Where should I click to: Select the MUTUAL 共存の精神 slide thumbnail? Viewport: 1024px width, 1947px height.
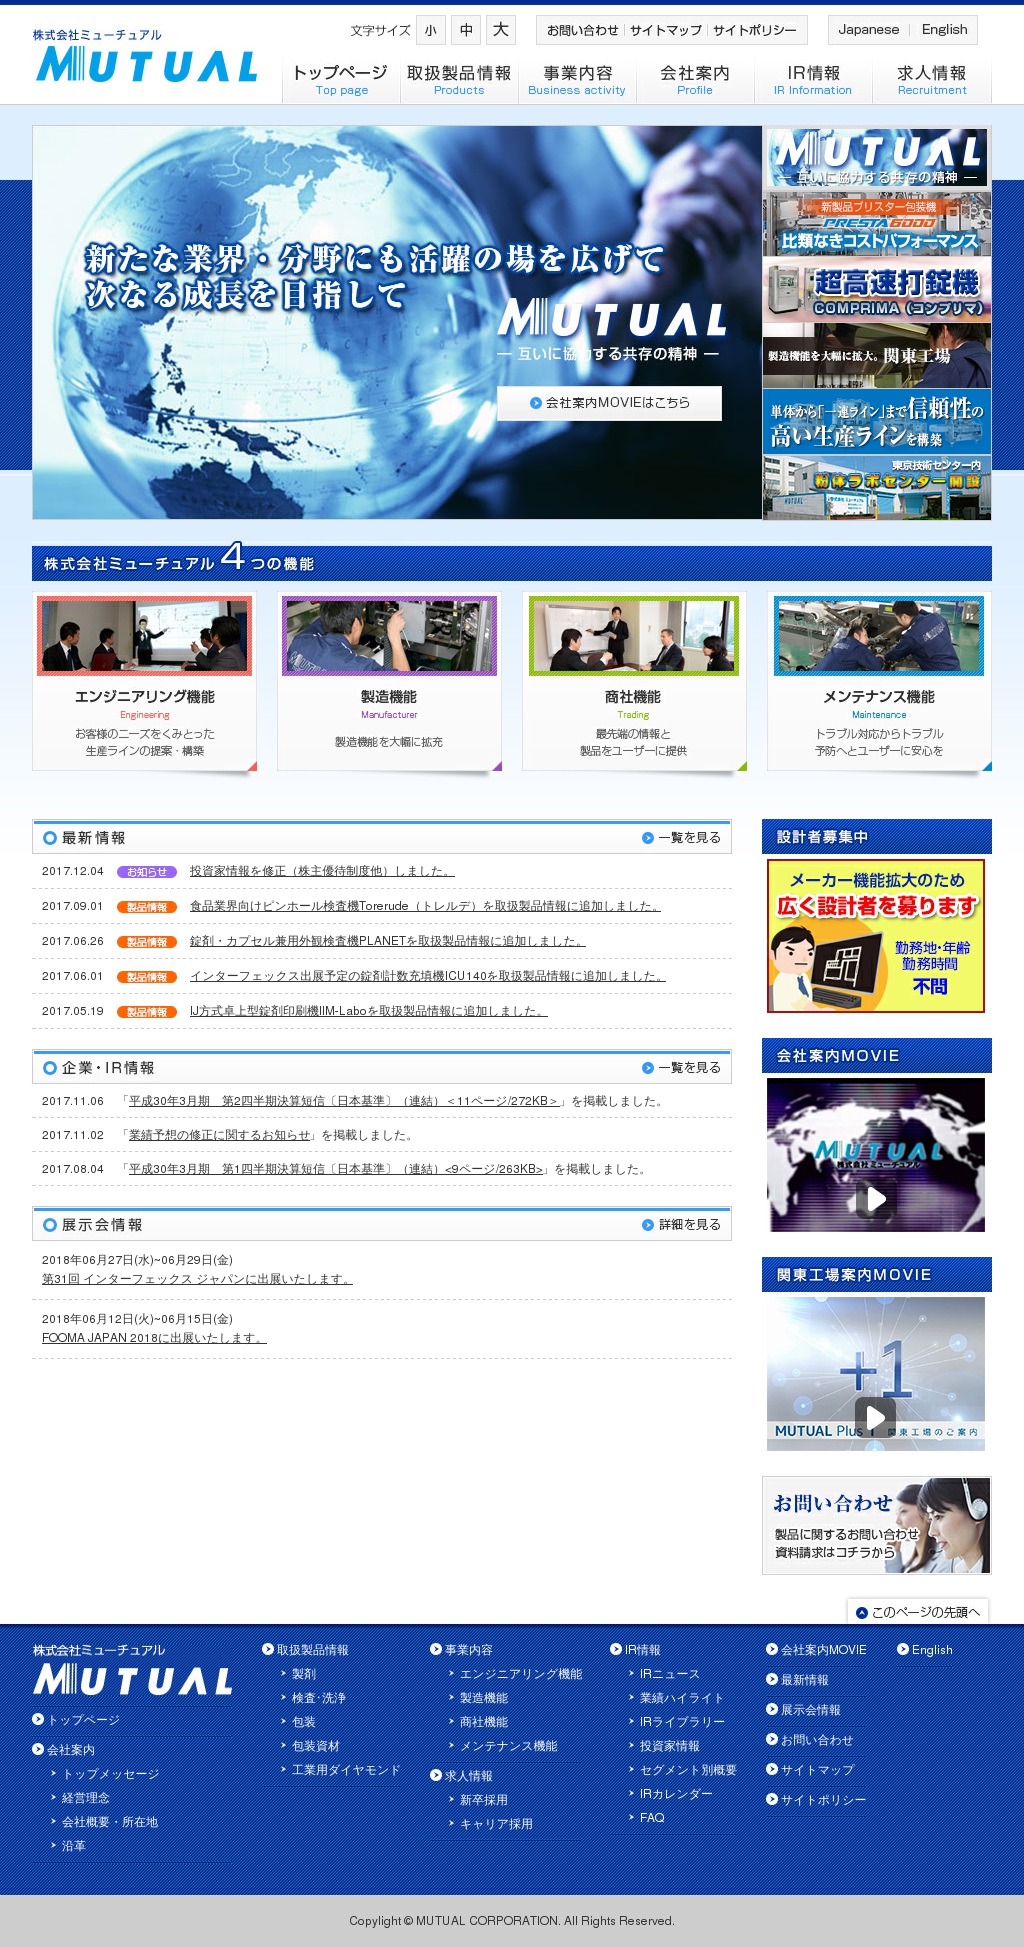877,158
